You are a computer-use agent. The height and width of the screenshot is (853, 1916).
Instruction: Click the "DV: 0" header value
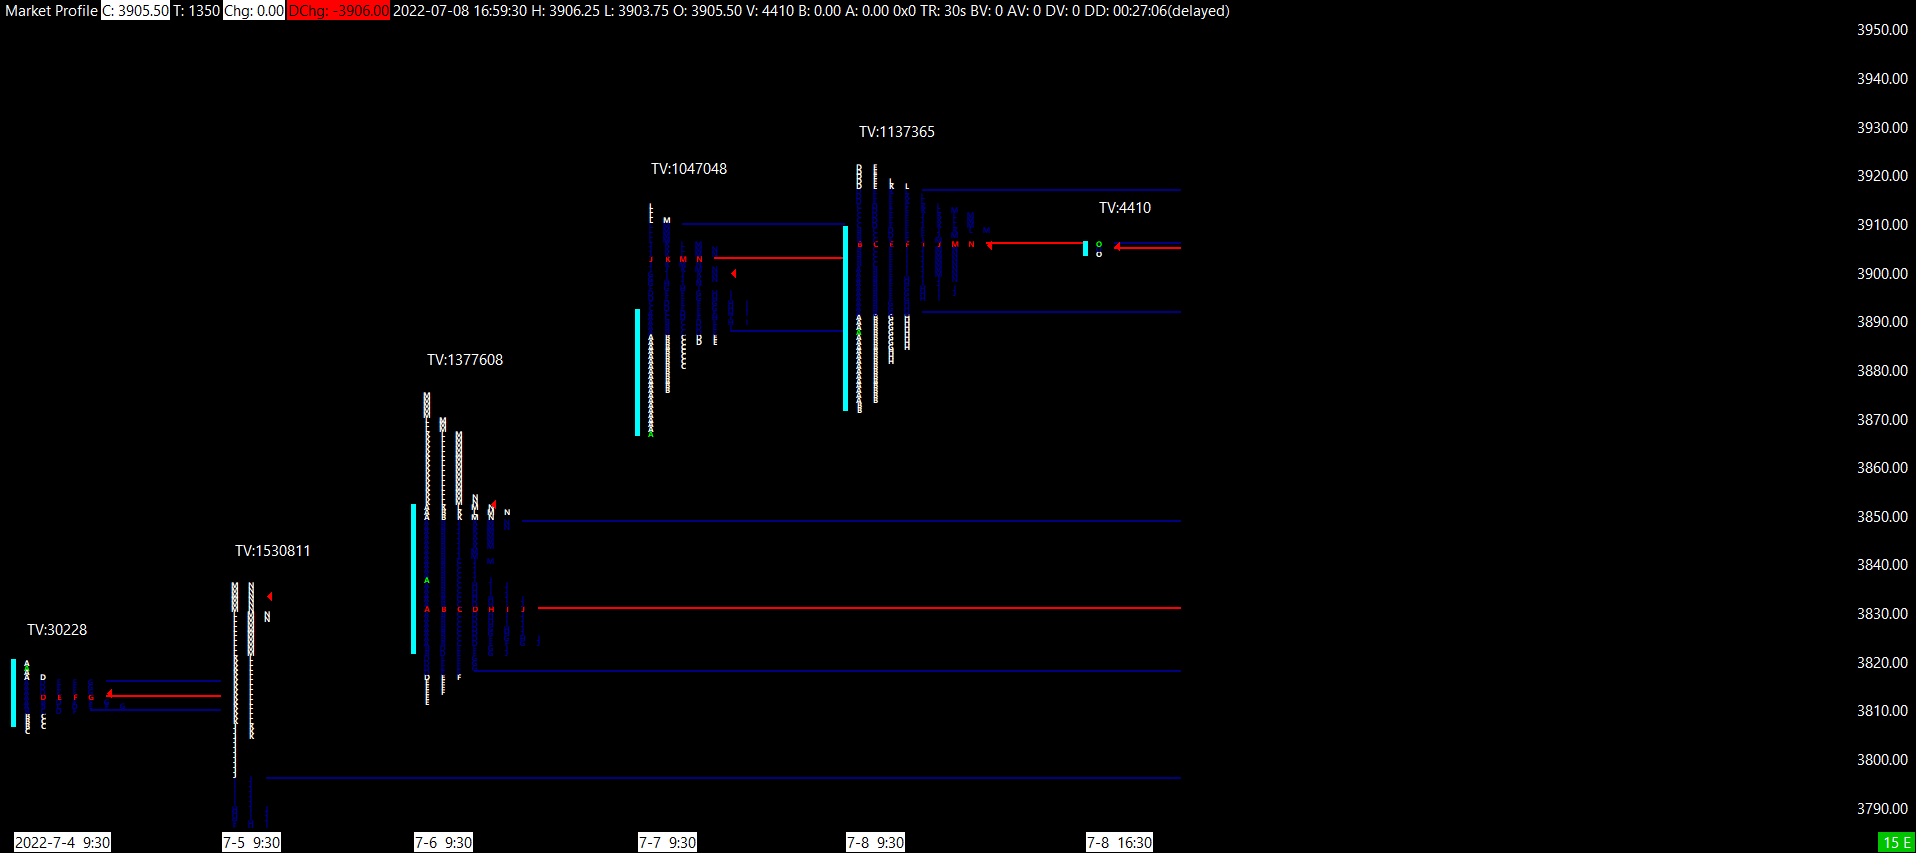coord(1062,11)
